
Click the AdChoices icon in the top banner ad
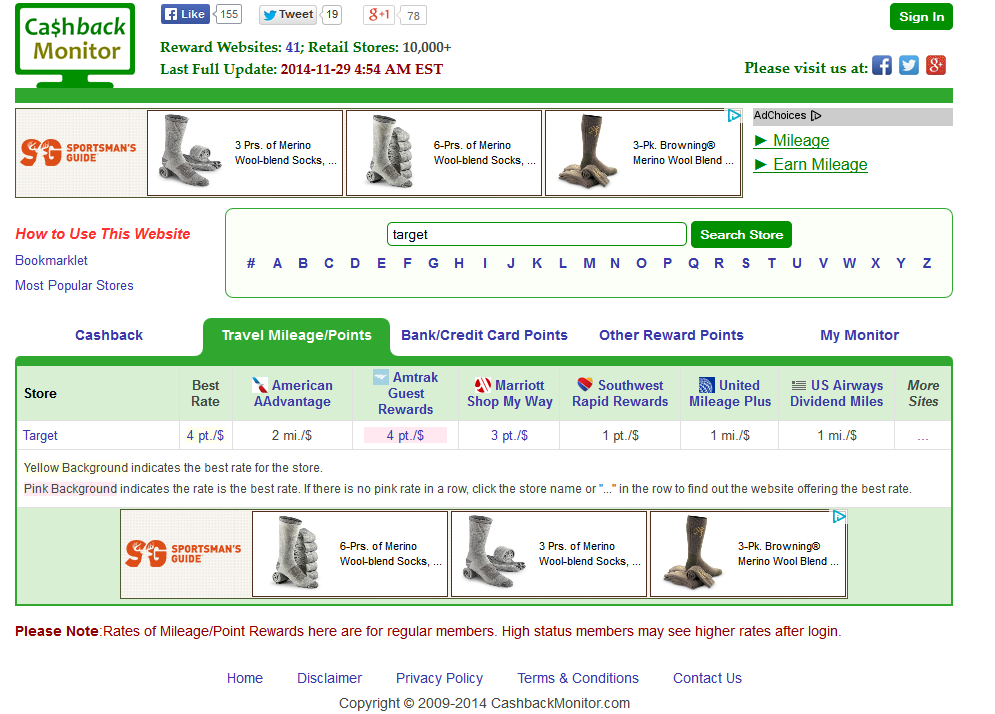pyautogui.click(x=734, y=116)
